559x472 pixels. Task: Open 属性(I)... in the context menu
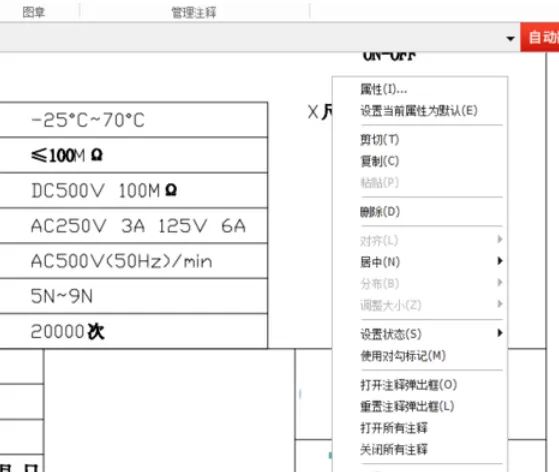[420, 89]
